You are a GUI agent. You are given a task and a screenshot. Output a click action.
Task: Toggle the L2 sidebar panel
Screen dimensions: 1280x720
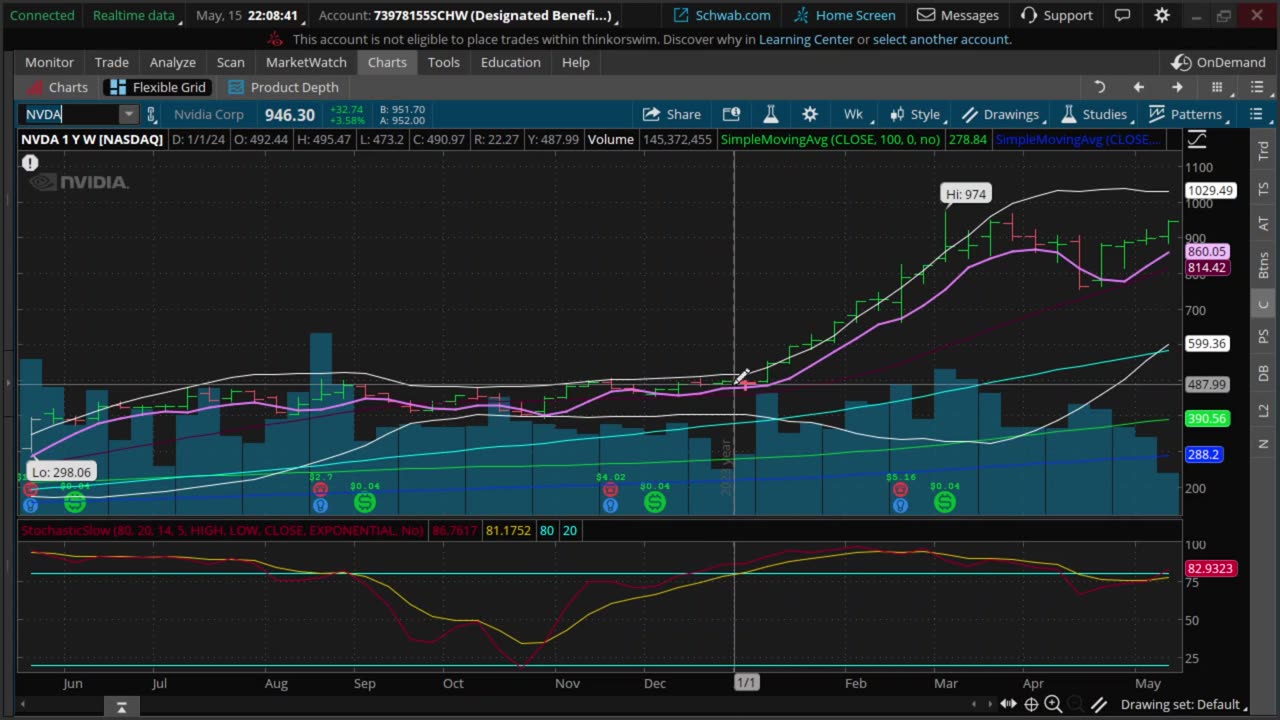click(1264, 410)
